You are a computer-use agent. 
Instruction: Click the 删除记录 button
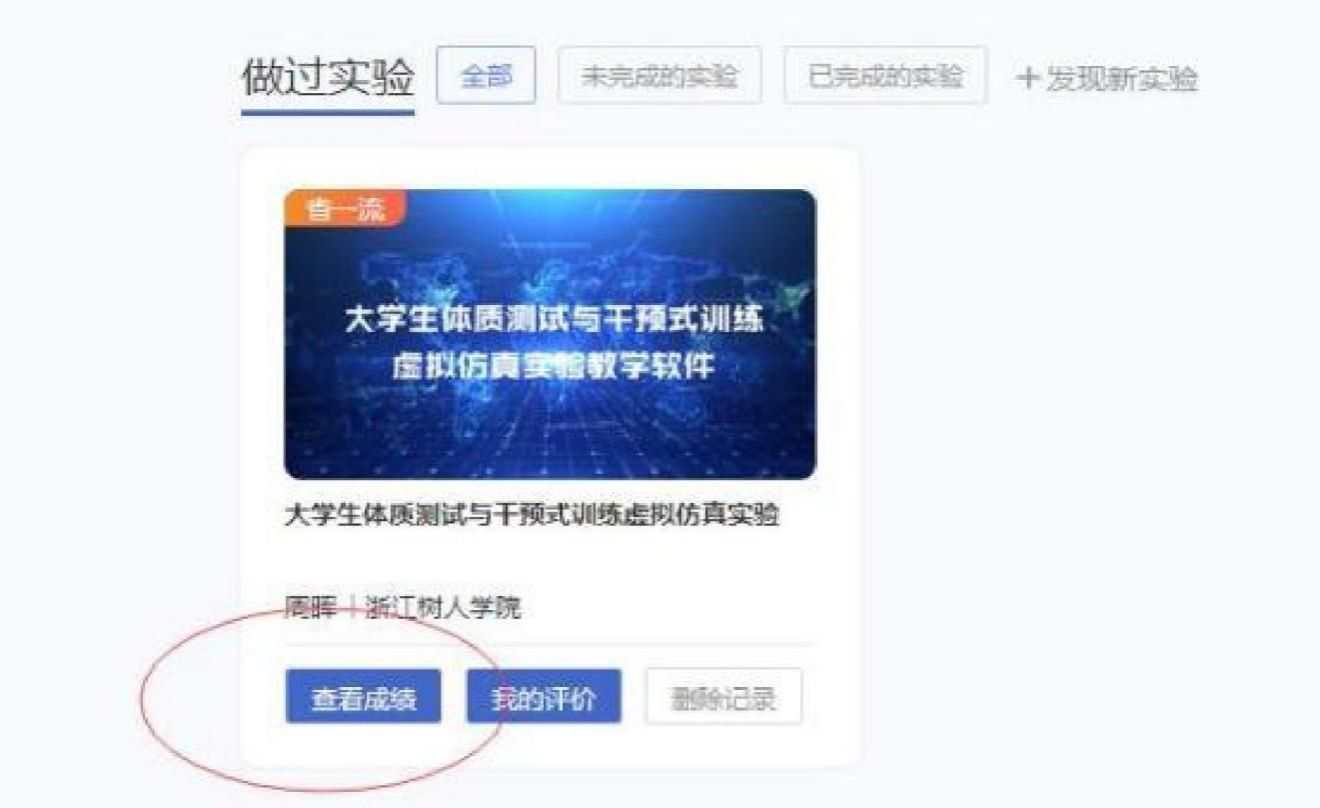724,696
